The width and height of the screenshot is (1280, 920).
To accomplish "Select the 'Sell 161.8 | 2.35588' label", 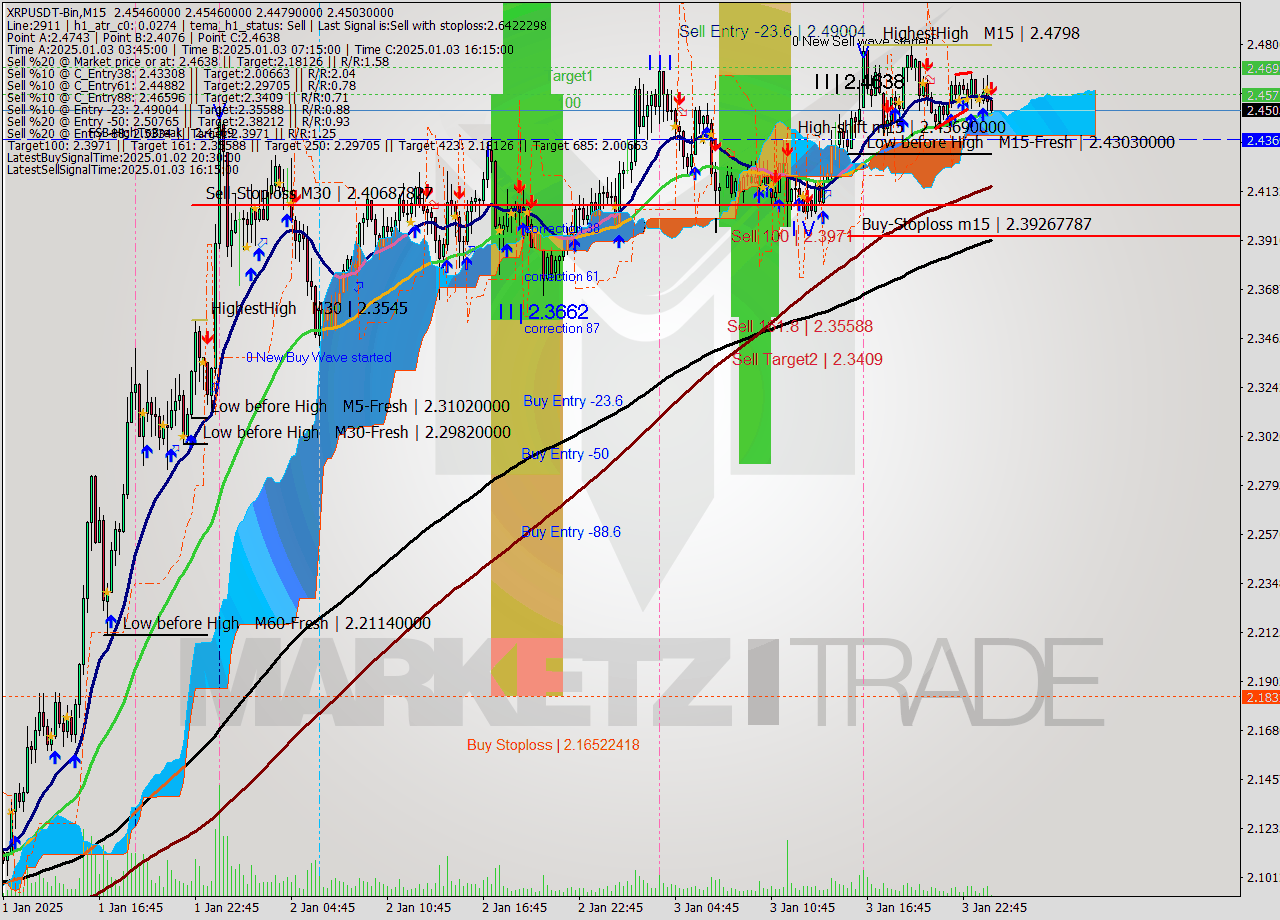I will tap(800, 326).
